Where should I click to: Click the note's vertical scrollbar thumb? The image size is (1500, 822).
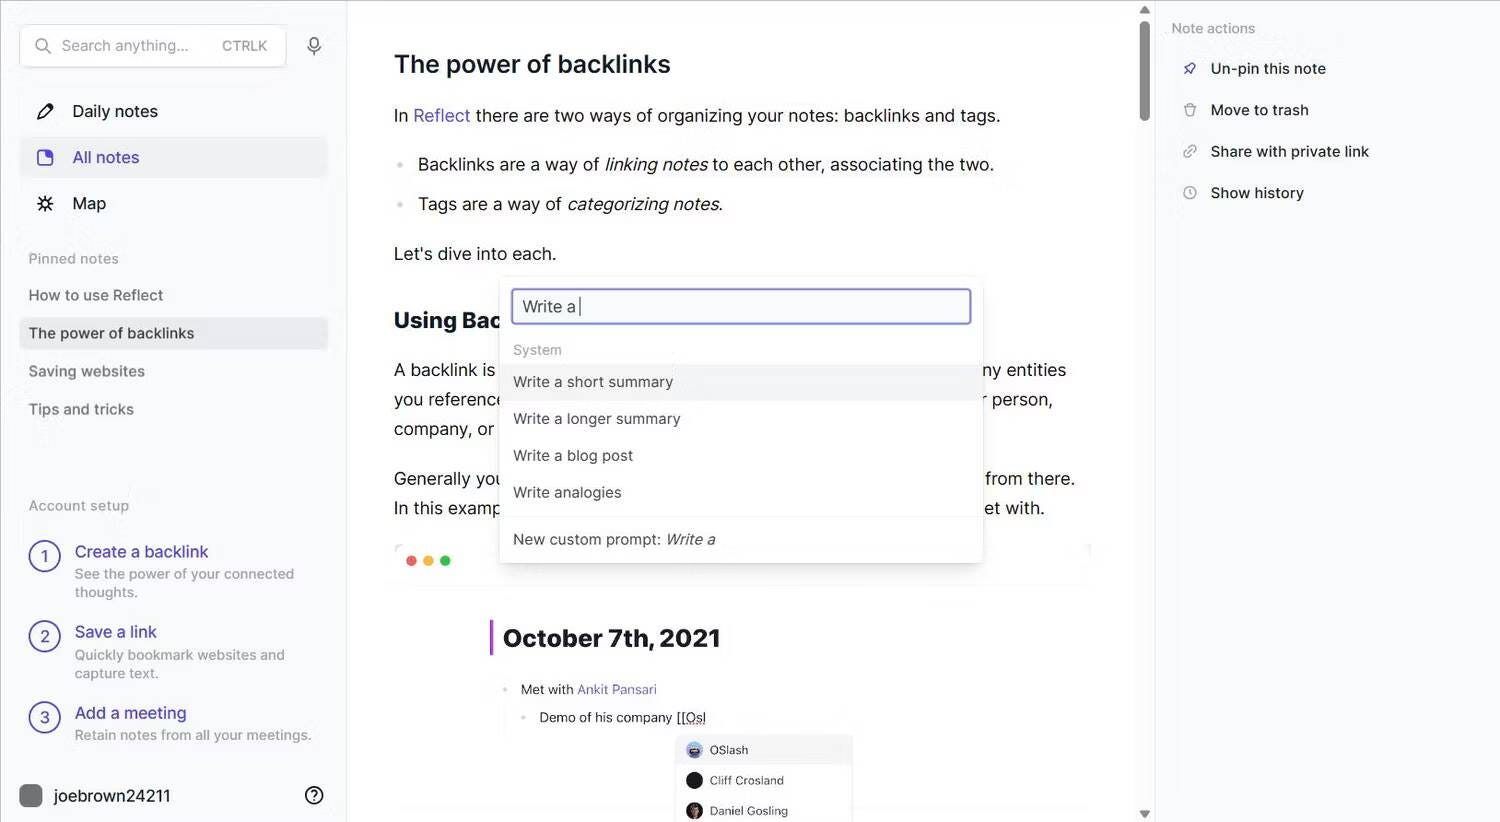(1145, 70)
